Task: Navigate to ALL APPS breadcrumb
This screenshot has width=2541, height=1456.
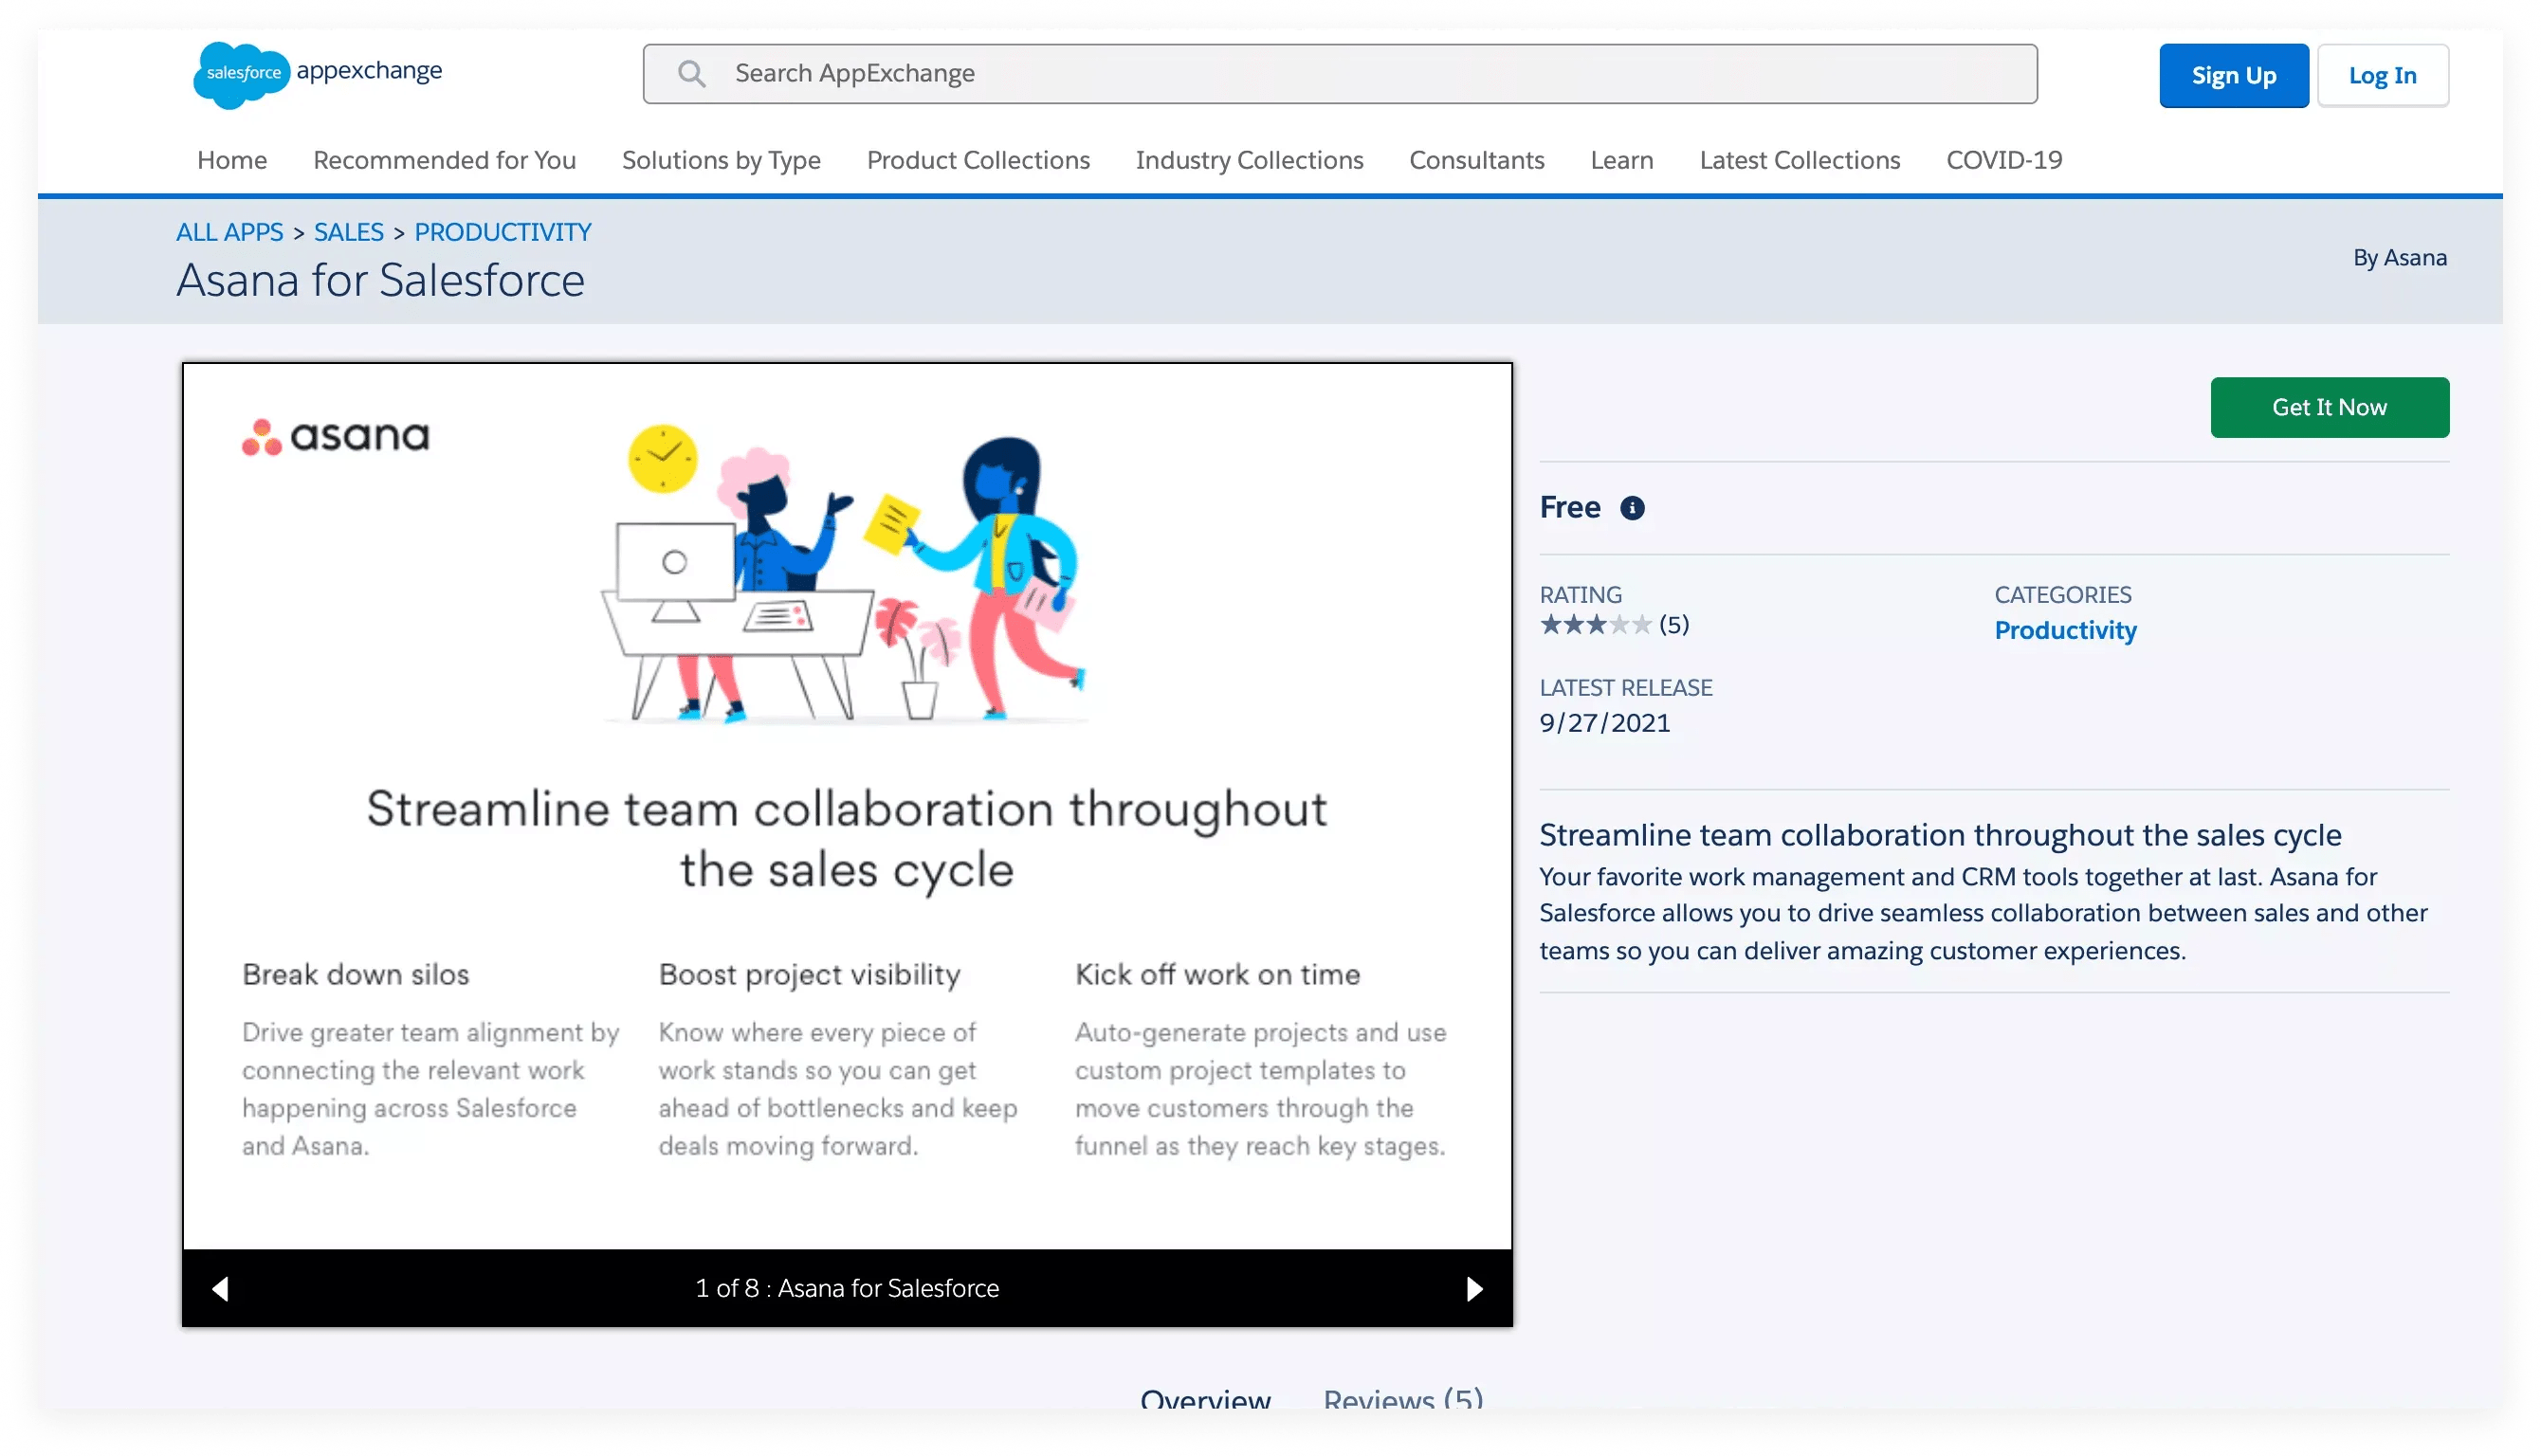Action: click(229, 231)
